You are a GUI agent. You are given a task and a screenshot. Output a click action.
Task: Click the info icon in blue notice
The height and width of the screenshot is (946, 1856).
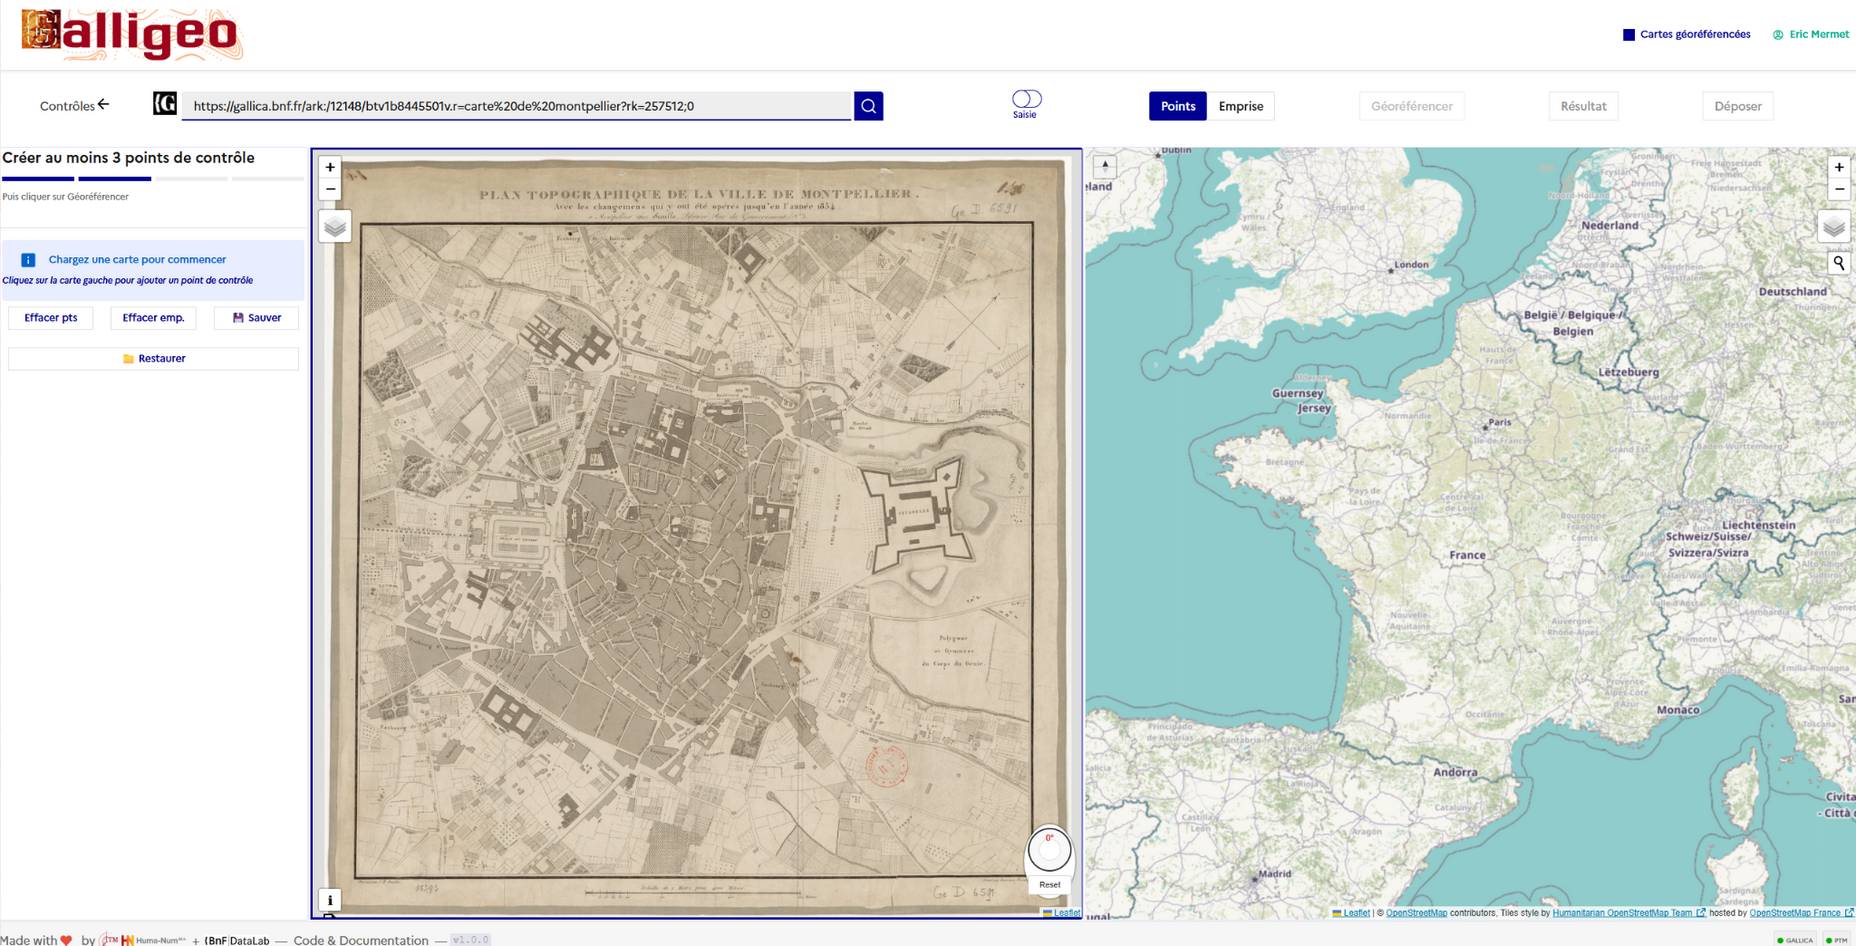tap(28, 260)
